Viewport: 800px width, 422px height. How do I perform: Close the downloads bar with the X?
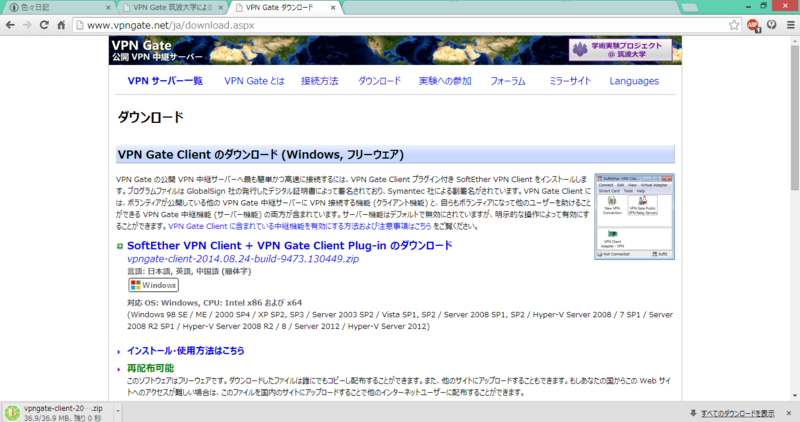tap(789, 413)
